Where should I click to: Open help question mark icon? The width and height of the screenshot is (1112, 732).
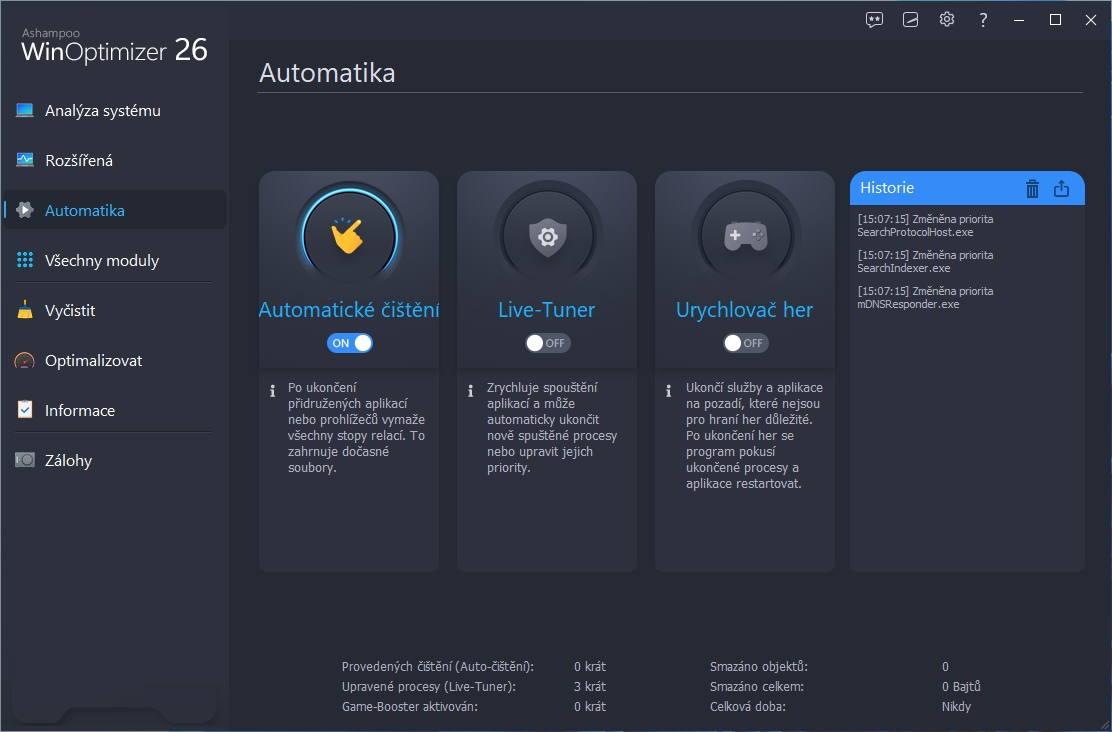[x=983, y=20]
